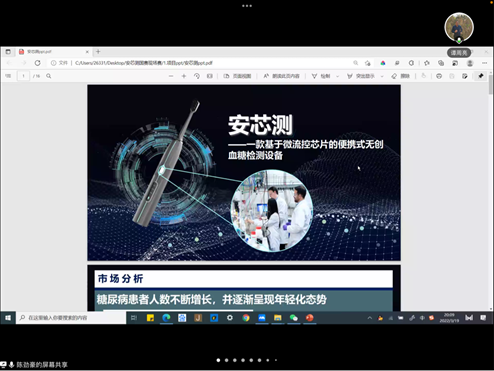Zoom in the PDF with plus icon
494x371 pixels.
pyautogui.click(x=184, y=76)
